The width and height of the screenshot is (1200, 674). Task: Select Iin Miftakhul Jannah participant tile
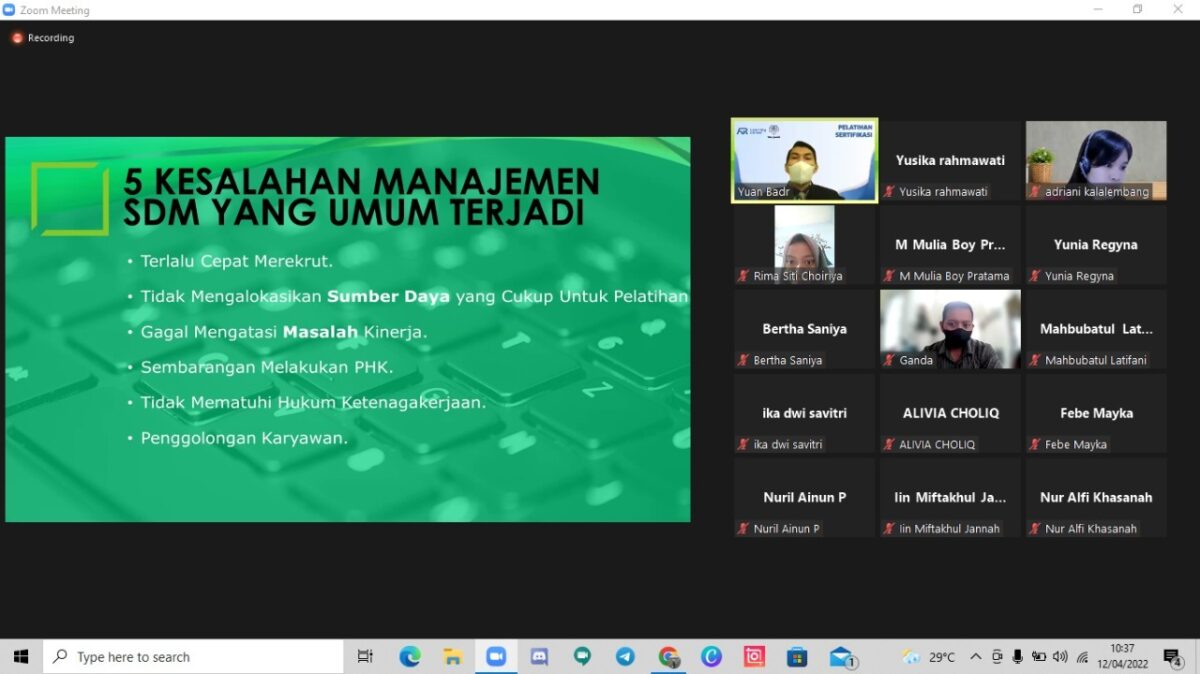coord(950,497)
